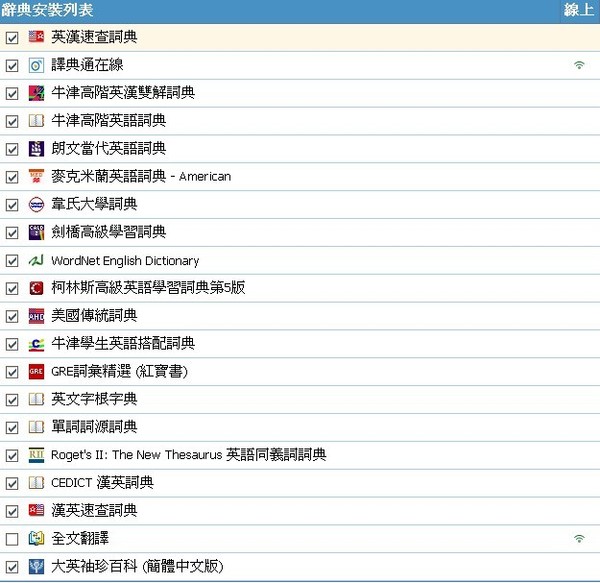
Task: Select the 英漢速查詞典 row text
Action: pyautogui.click(x=94, y=37)
